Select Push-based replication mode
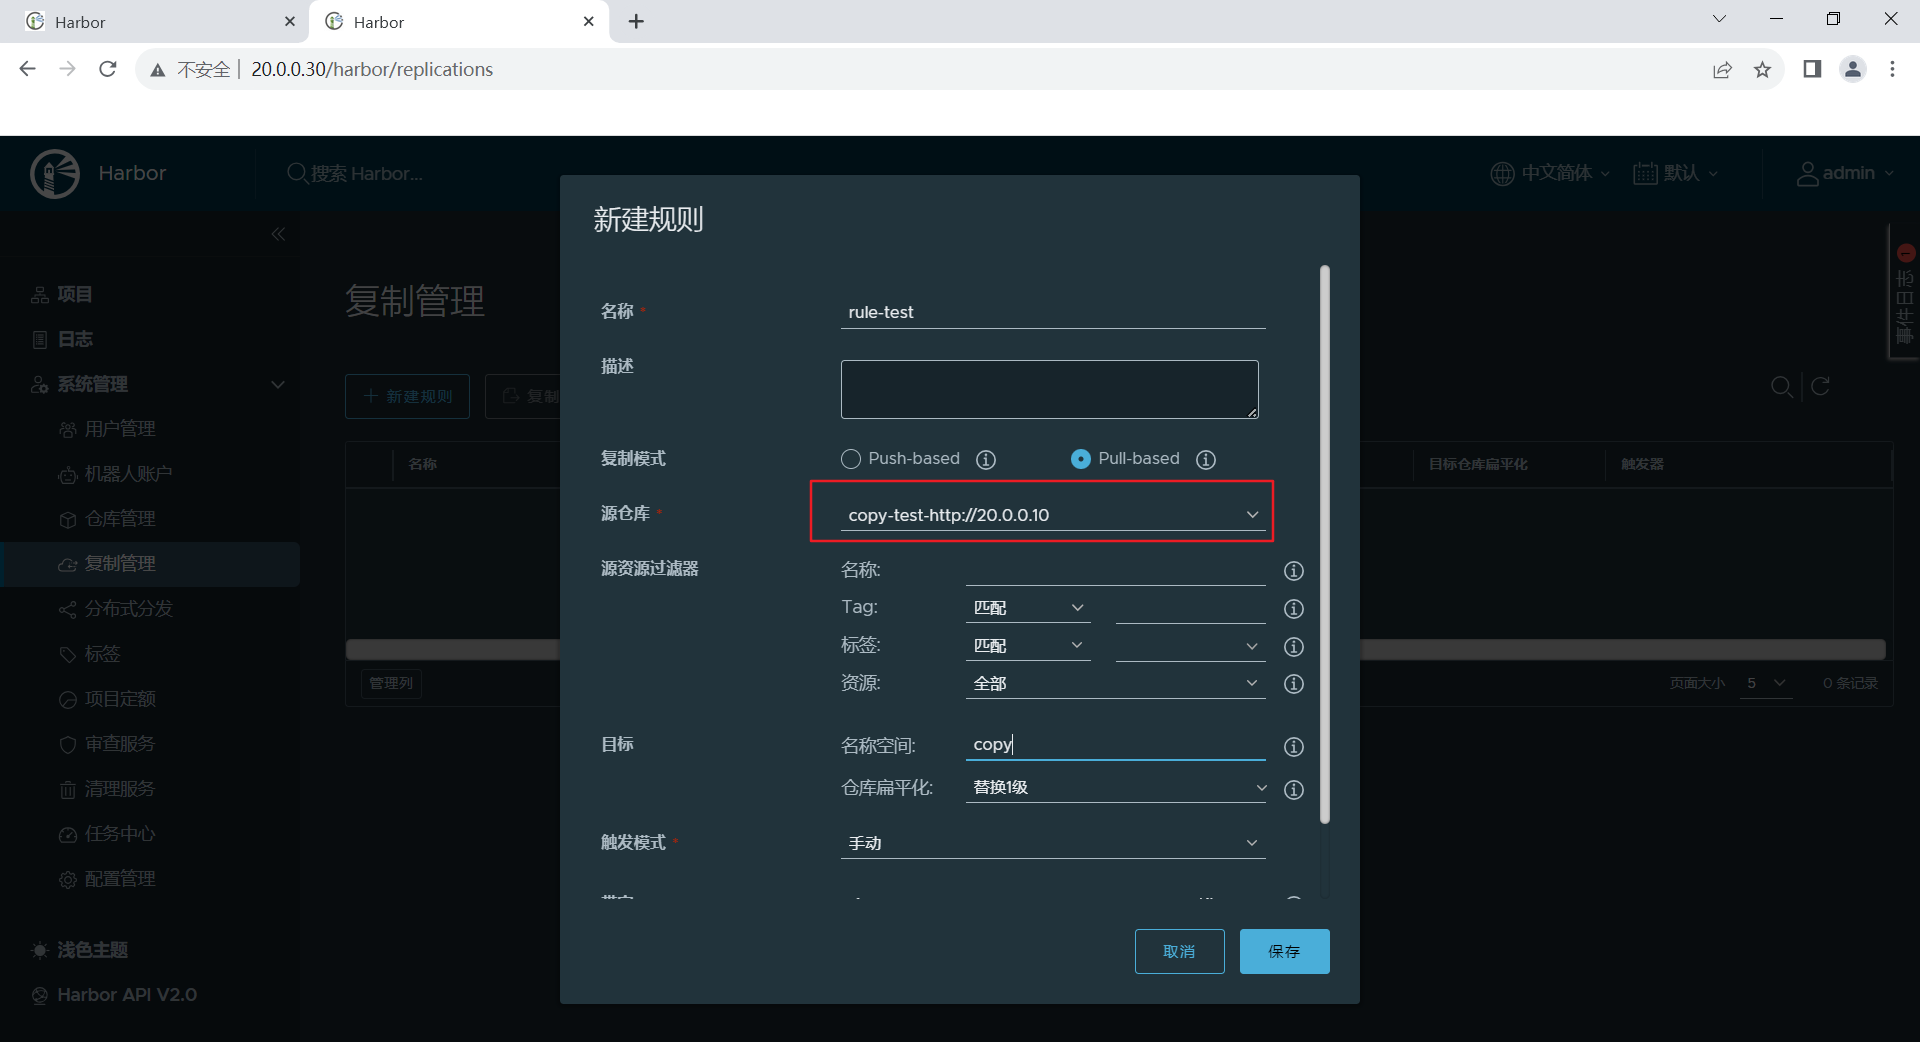This screenshot has height=1042, width=1920. [851, 459]
